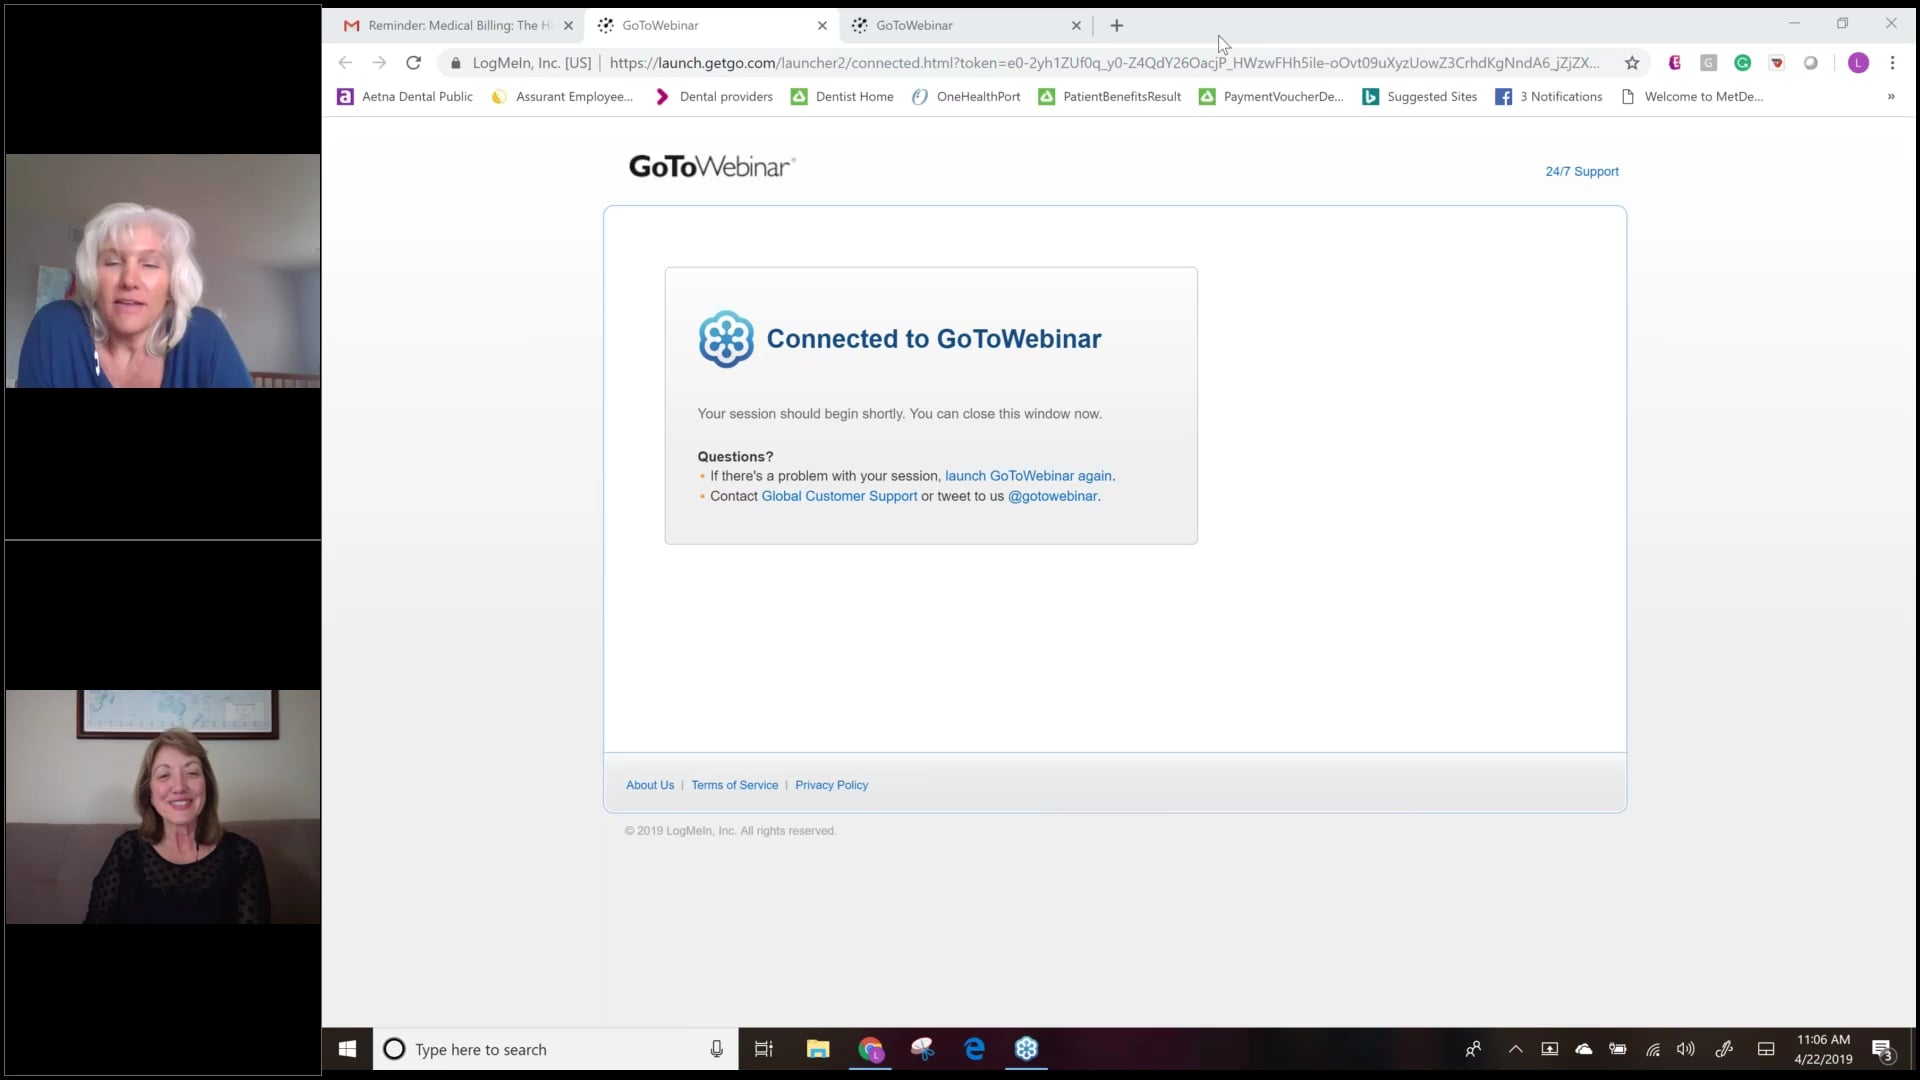Open the Global Customer Support link

839,496
